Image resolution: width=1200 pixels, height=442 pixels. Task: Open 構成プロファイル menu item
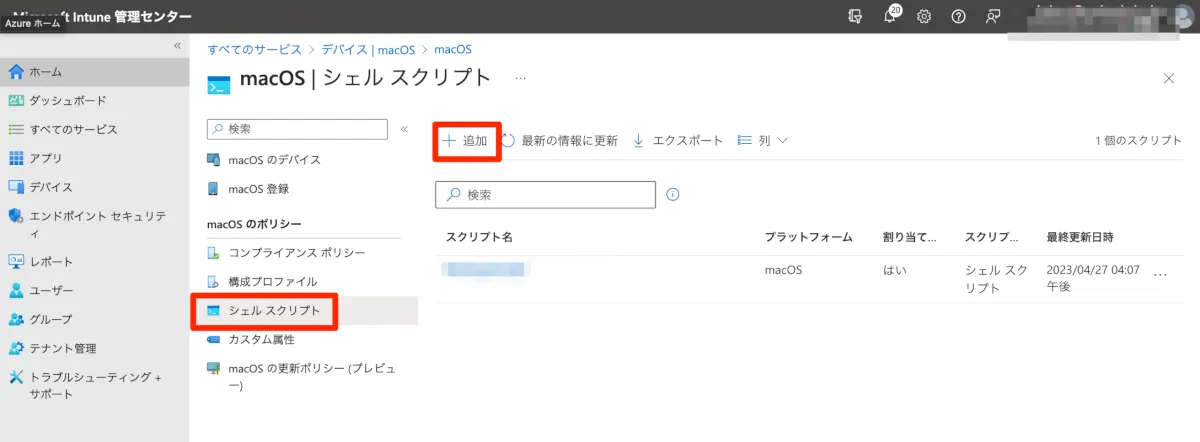pos(272,282)
